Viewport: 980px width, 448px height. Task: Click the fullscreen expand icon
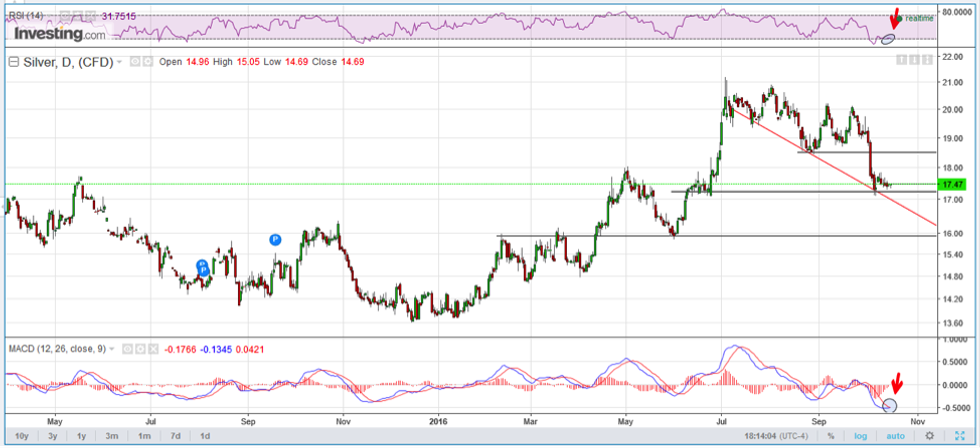962,436
